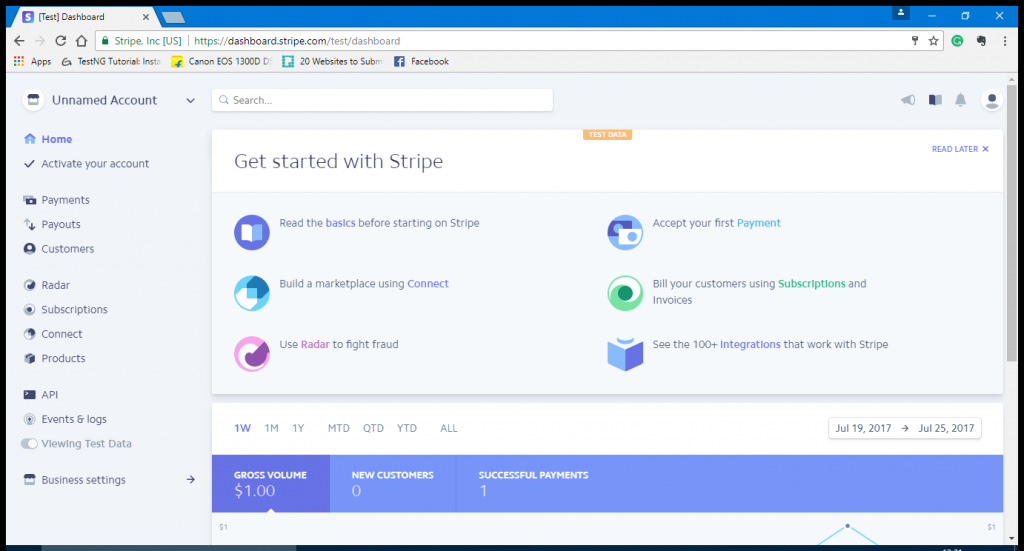Screen dimensions: 1024x551
Task: Select the New Customers metric tab
Action: click(392, 484)
